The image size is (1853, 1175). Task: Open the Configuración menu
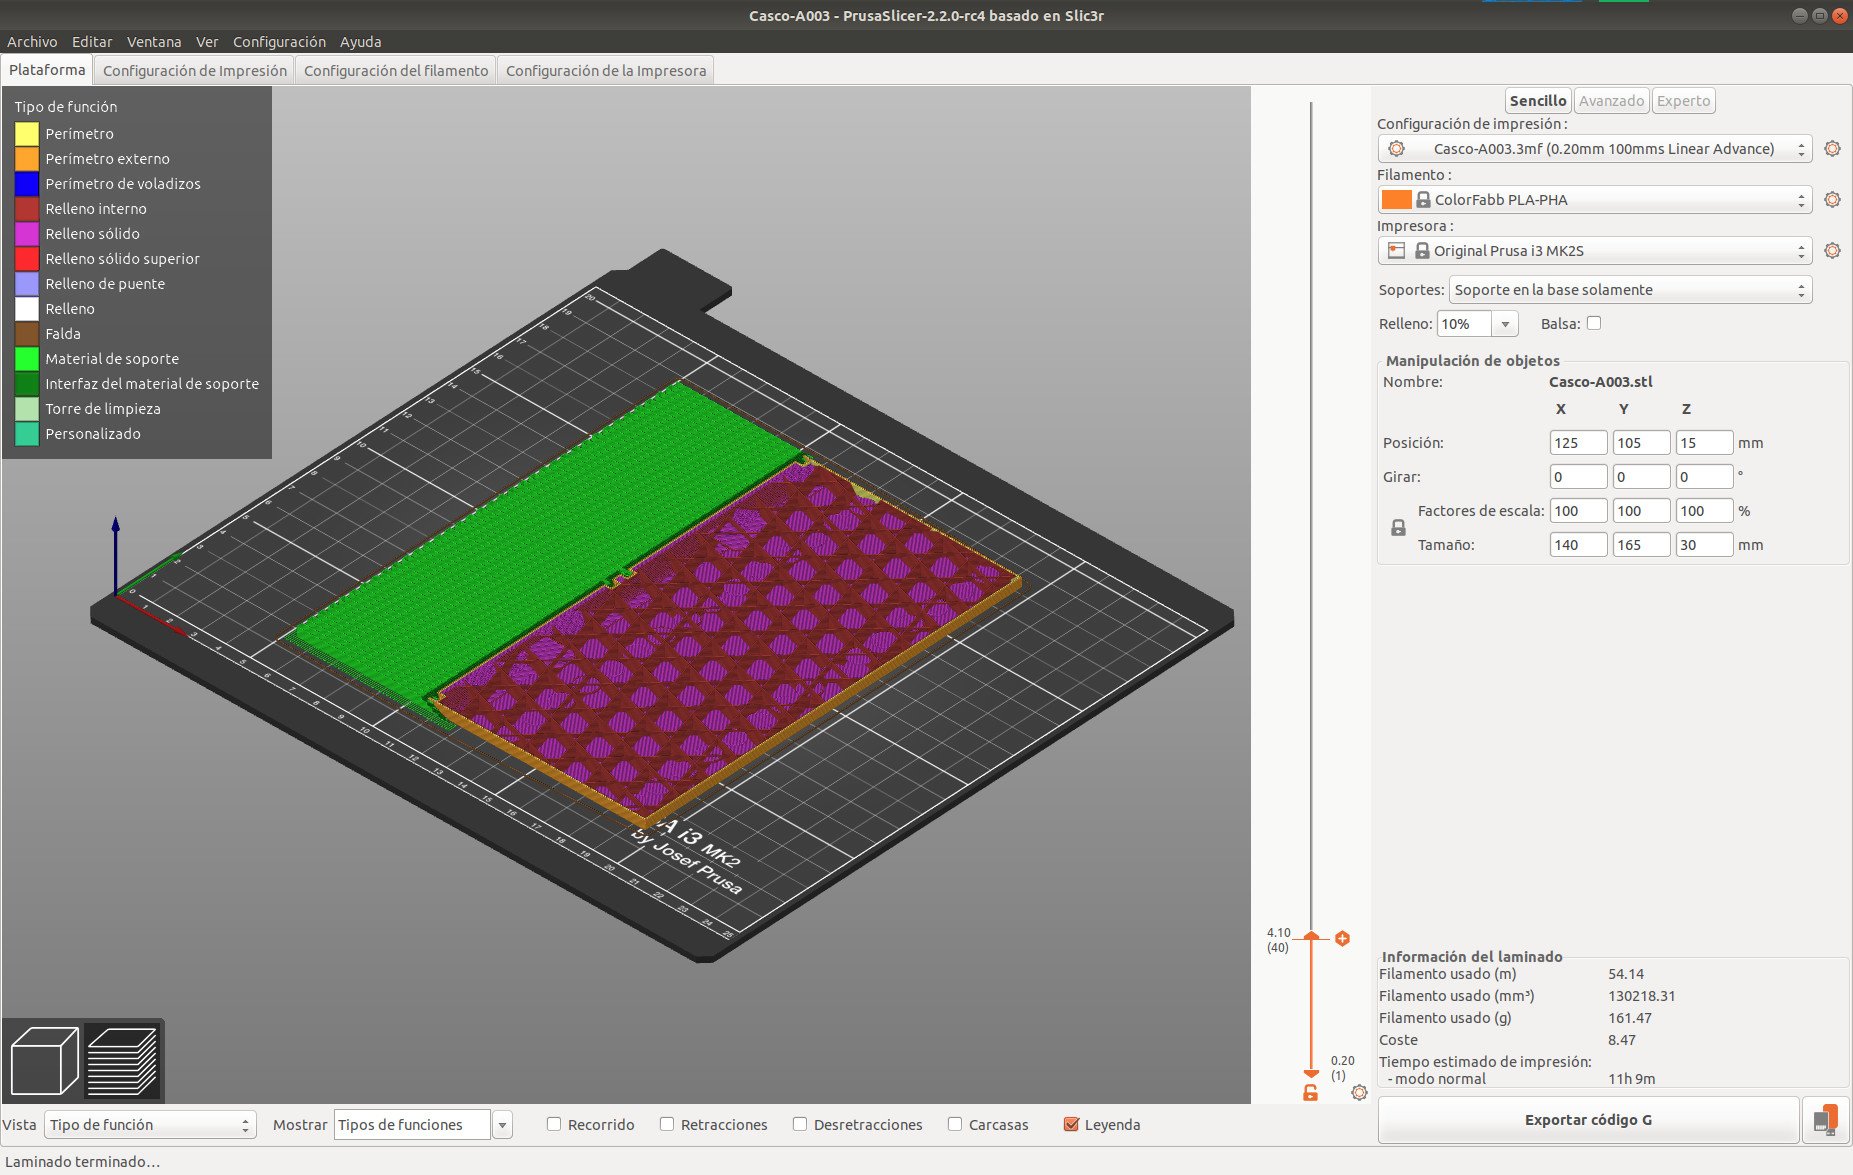click(279, 42)
